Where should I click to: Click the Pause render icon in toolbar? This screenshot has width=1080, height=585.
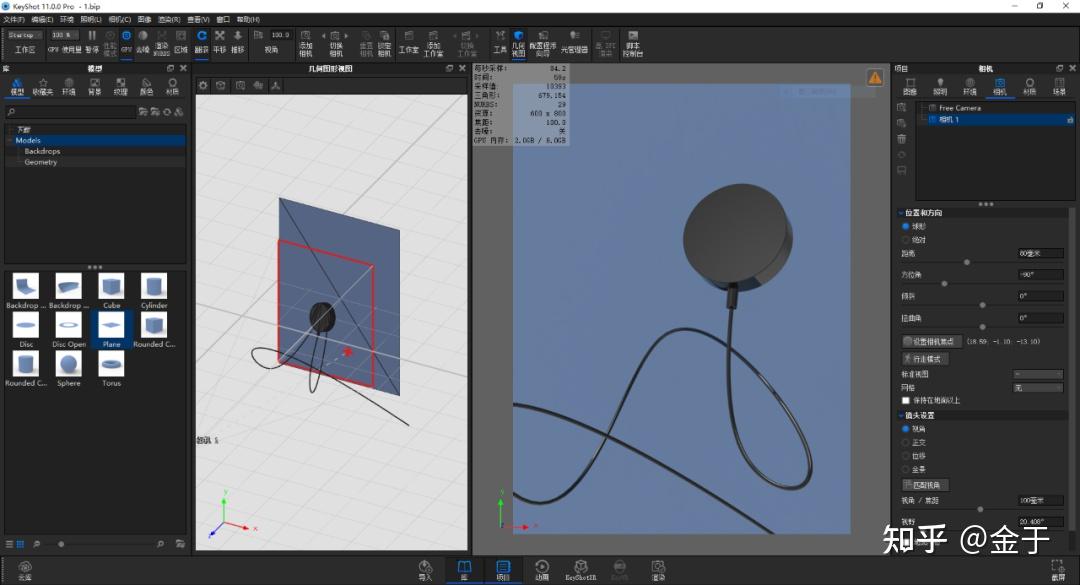click(x=92, y=36)
